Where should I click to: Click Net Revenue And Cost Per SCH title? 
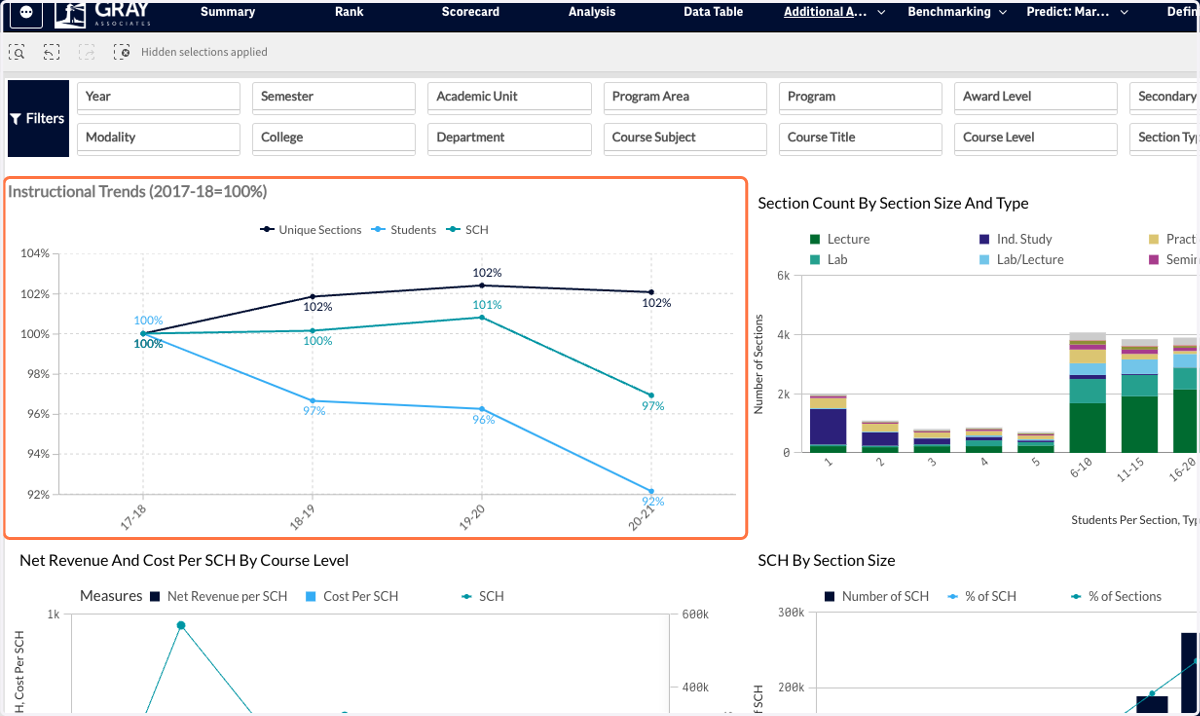[x=184, y=561]
